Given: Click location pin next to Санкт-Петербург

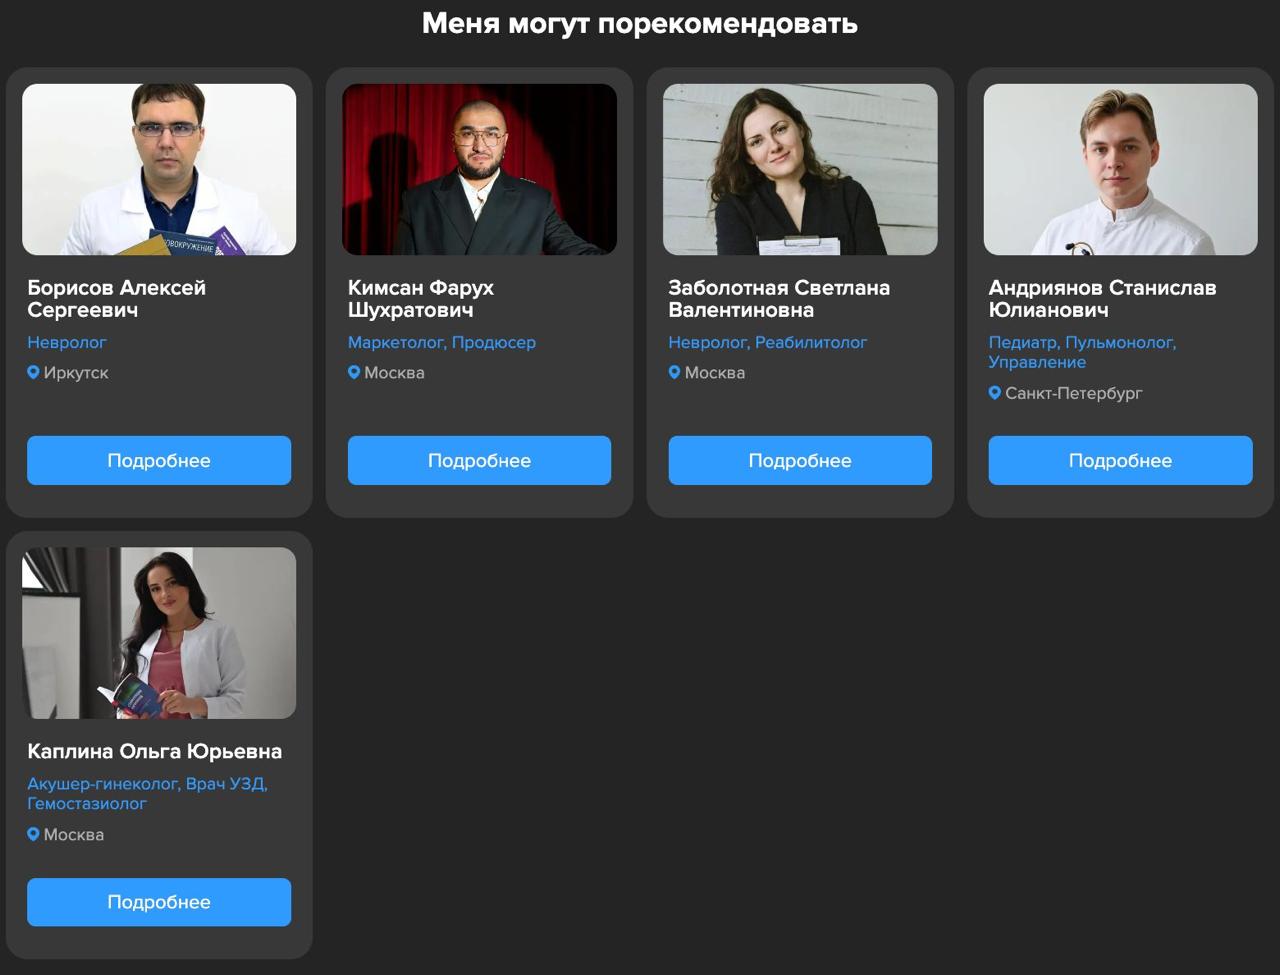Looking at the screenshot, I should click(995, 393).
